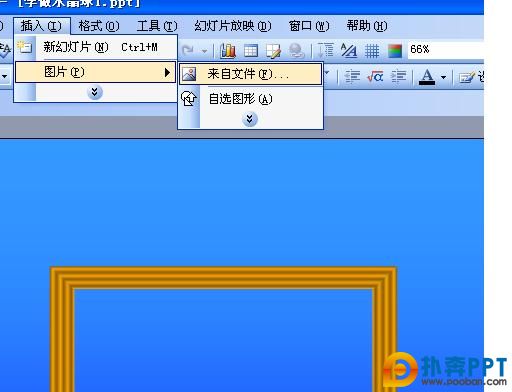
Task: Click the expand all icon
Action: 326,50
